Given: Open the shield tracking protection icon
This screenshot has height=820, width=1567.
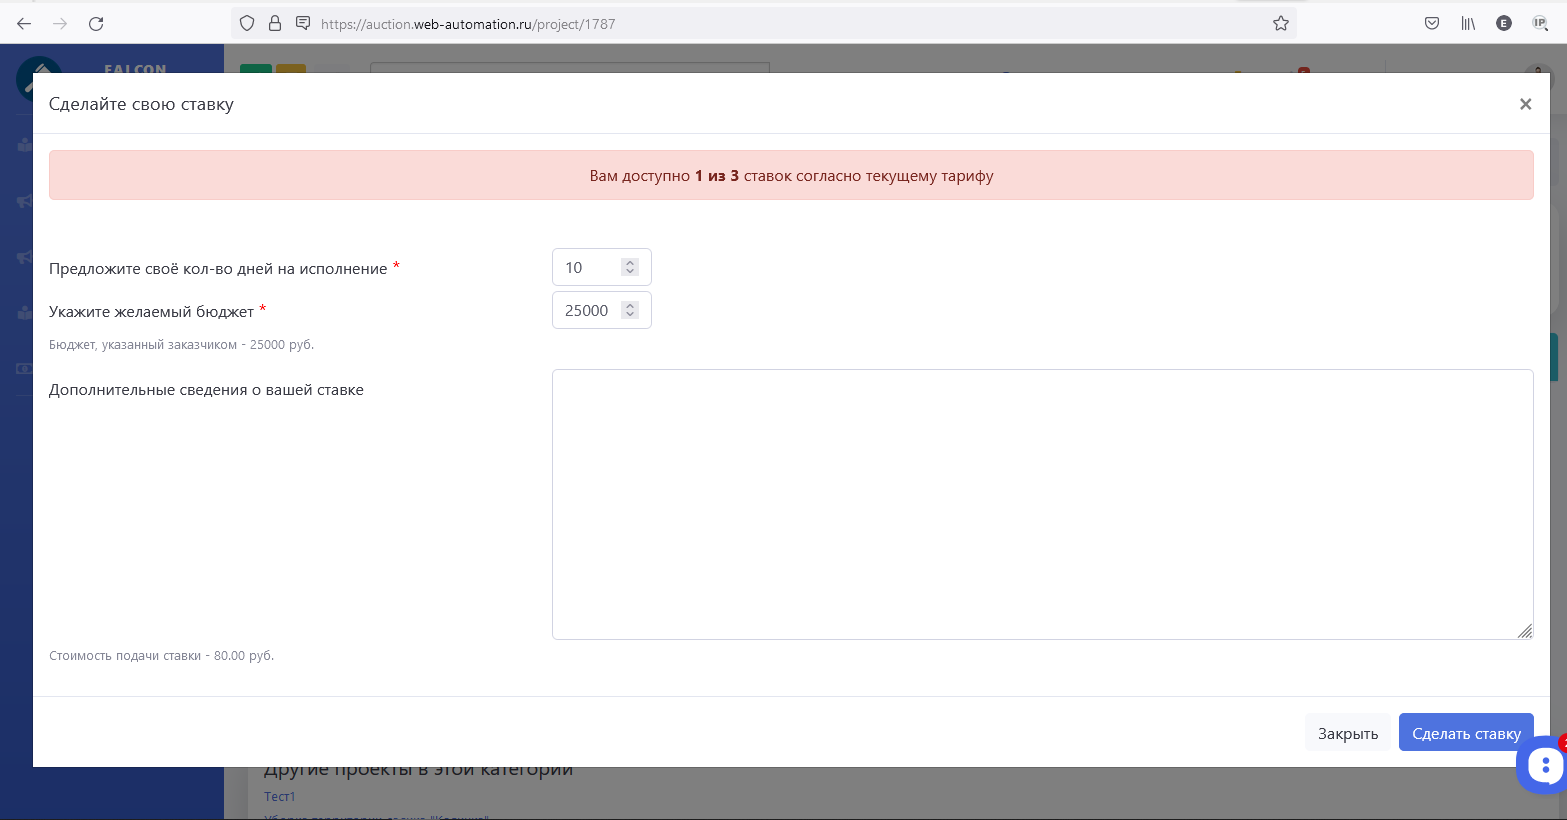Looking at the screenshot, I should pos(247,24).
